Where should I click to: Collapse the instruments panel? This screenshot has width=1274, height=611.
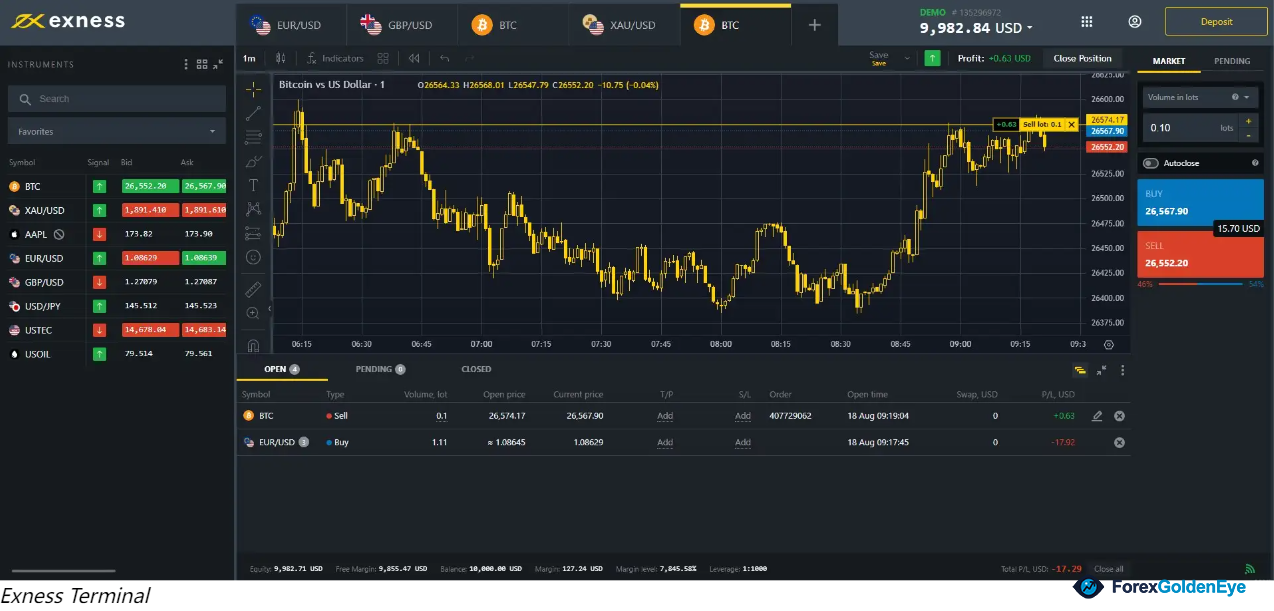tap(218, 65)
